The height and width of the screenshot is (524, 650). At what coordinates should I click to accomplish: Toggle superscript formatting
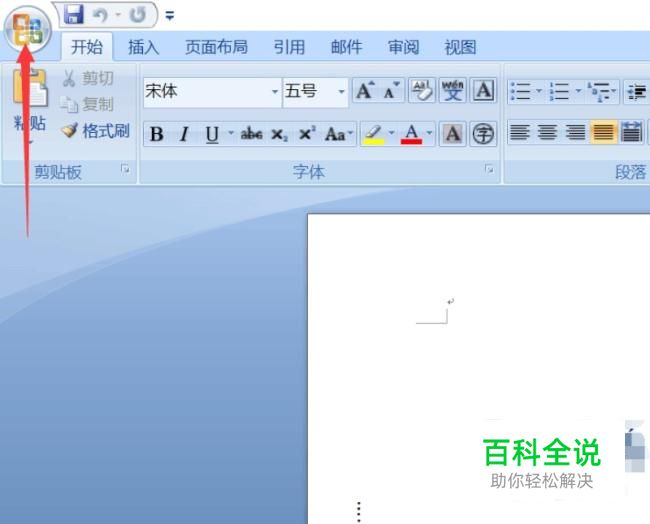click(307, 134)
